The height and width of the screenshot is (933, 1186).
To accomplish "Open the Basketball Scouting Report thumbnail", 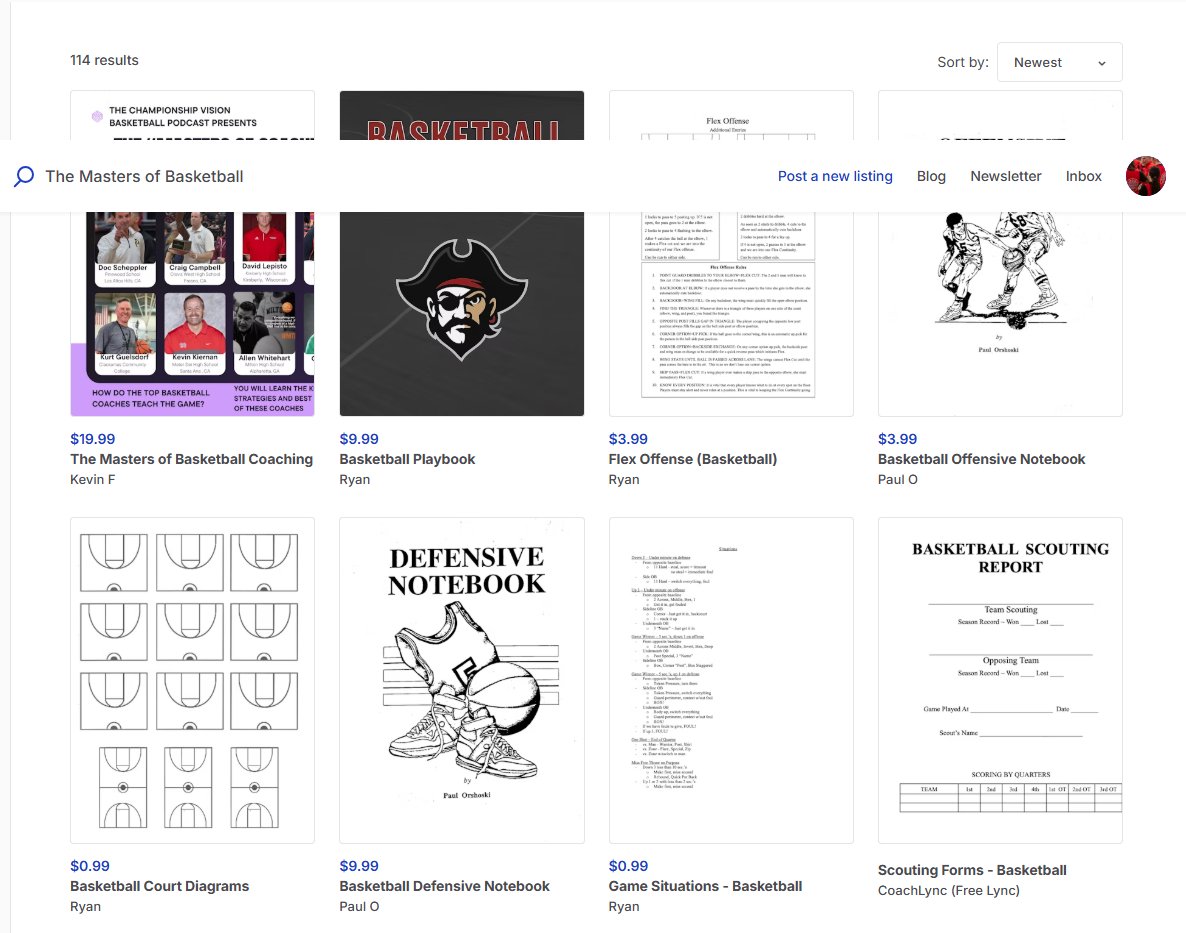I will [x=1000, y=680].
